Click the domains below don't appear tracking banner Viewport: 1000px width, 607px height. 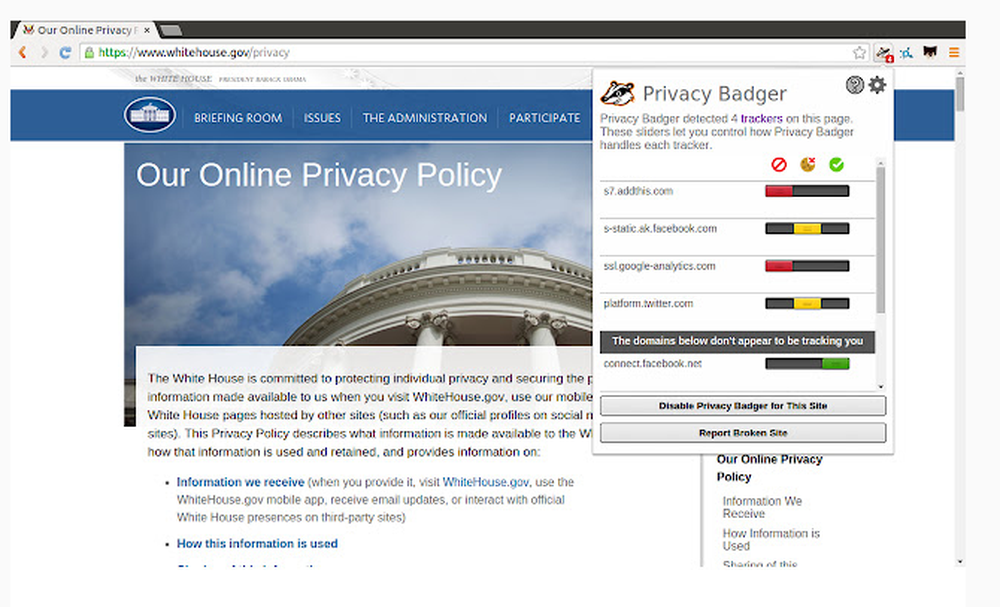737,341
